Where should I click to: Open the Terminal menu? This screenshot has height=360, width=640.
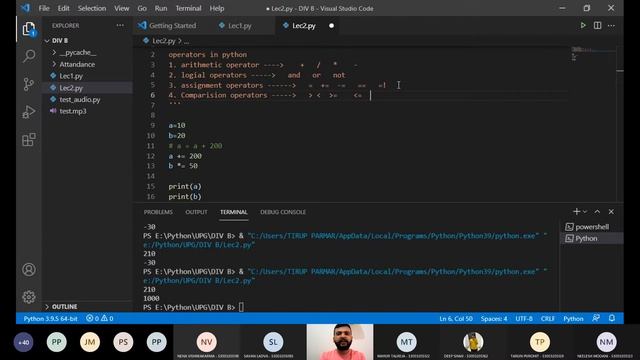[x=188, y=8]
